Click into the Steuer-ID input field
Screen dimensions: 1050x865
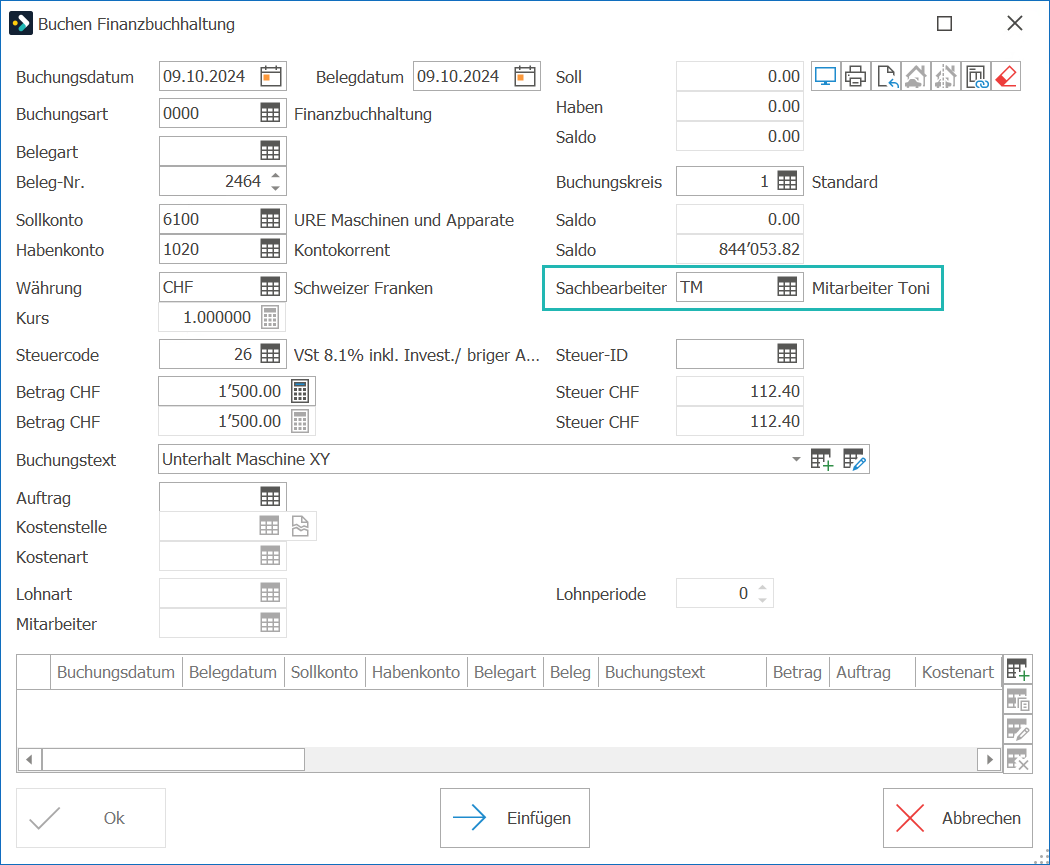point(726,354)
